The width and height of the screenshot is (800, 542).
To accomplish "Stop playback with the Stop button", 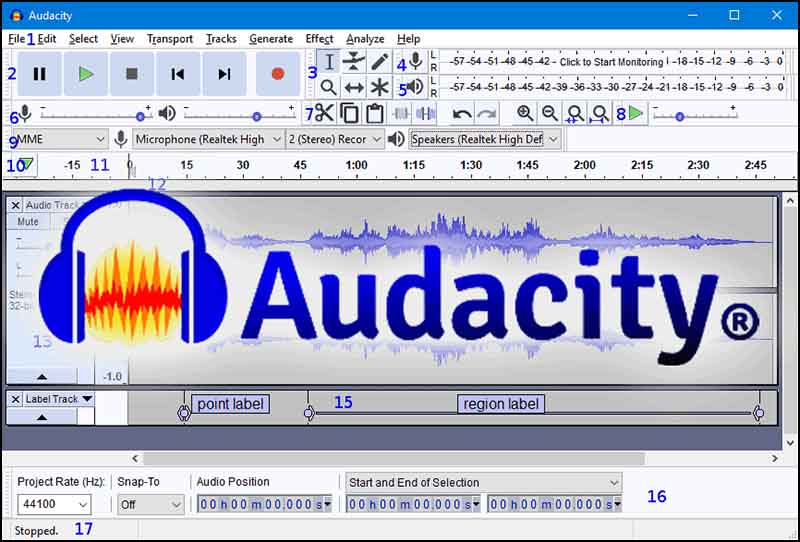I will coord(132,74).
